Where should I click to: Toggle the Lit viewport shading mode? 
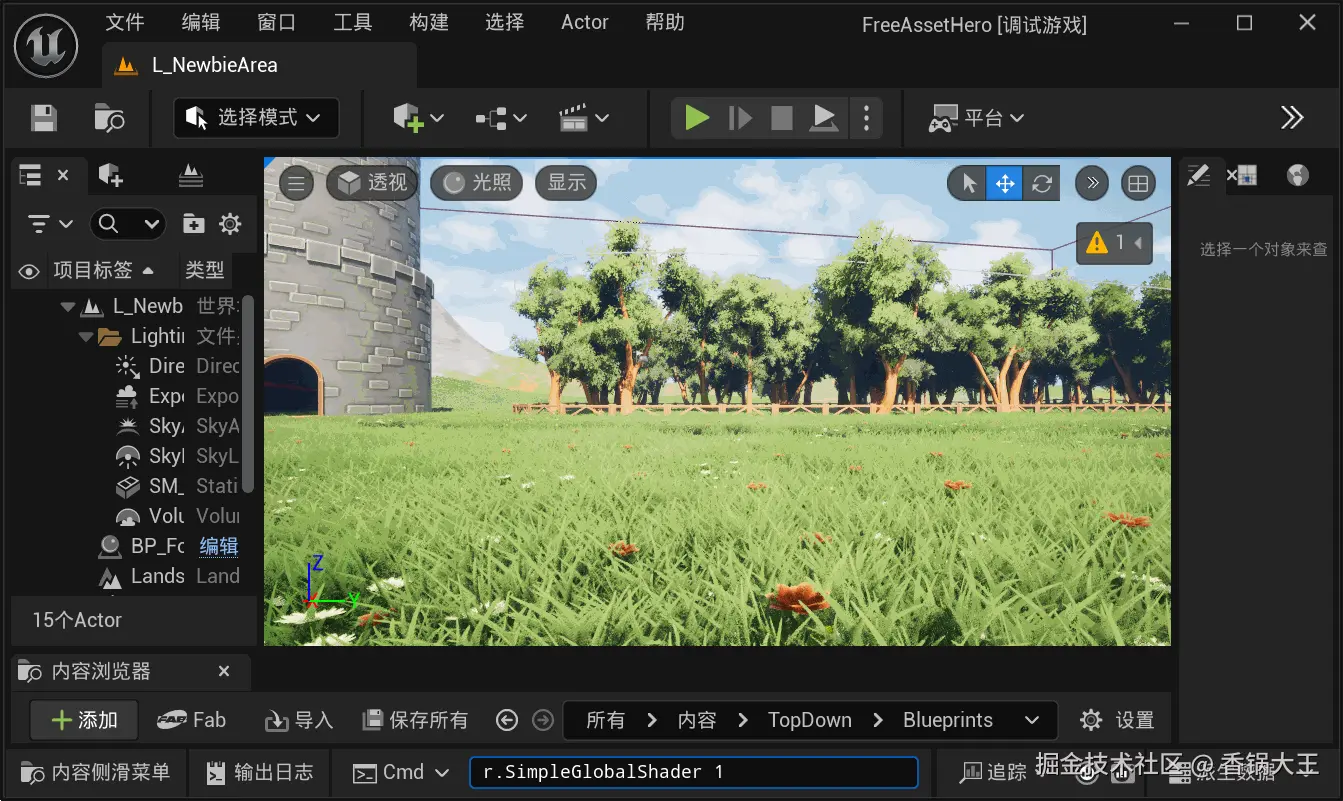click(x=476, y=182)
